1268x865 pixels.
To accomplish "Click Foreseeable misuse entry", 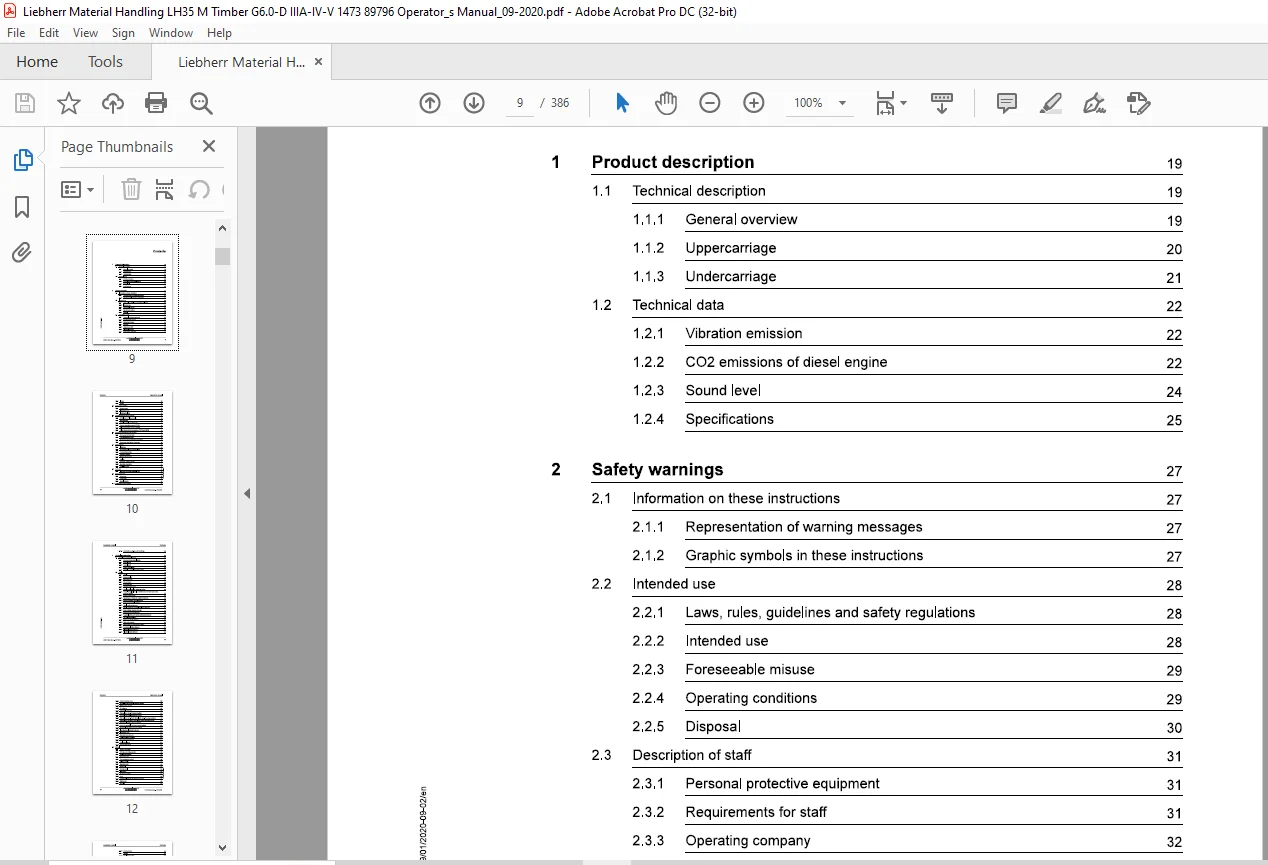I will [749, 669].
